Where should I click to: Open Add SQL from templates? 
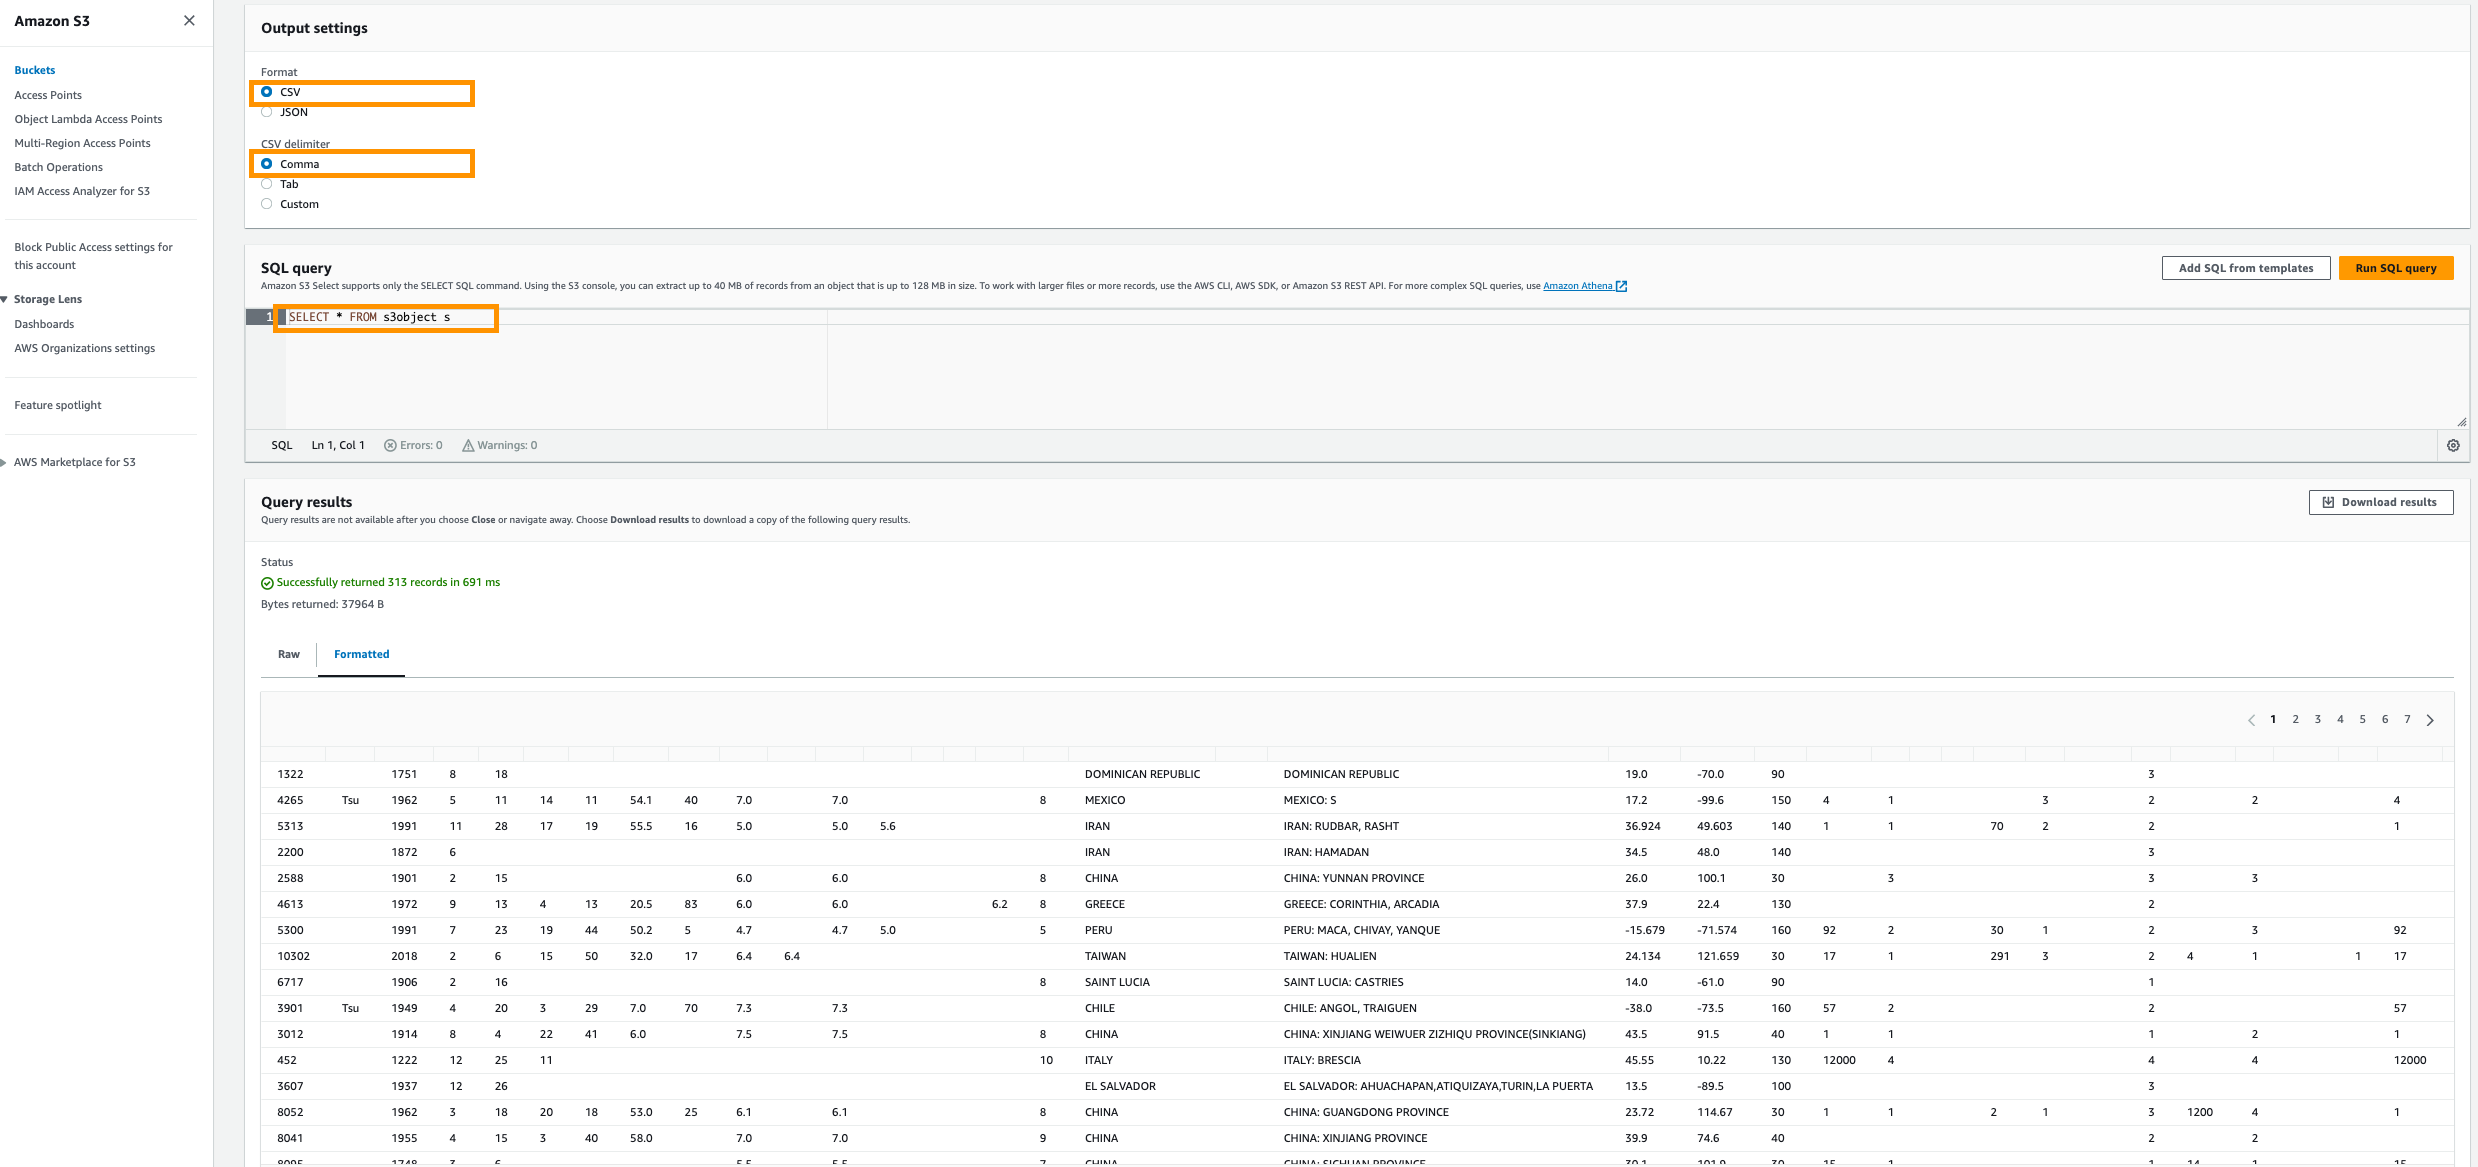(2245, 268)
